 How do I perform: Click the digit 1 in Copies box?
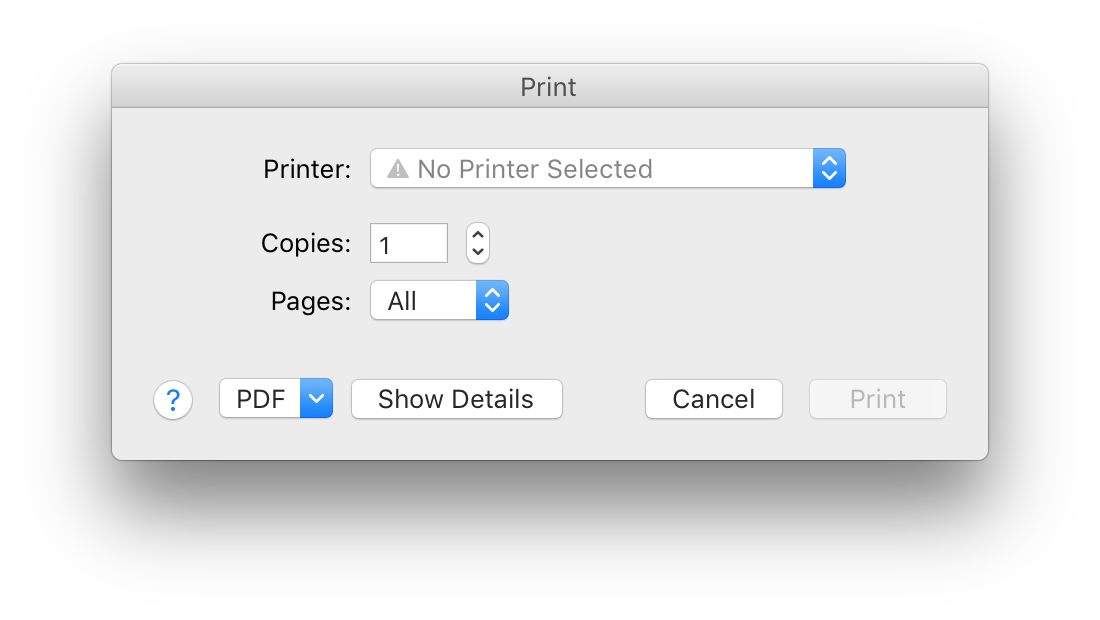[x=384, y=245]
